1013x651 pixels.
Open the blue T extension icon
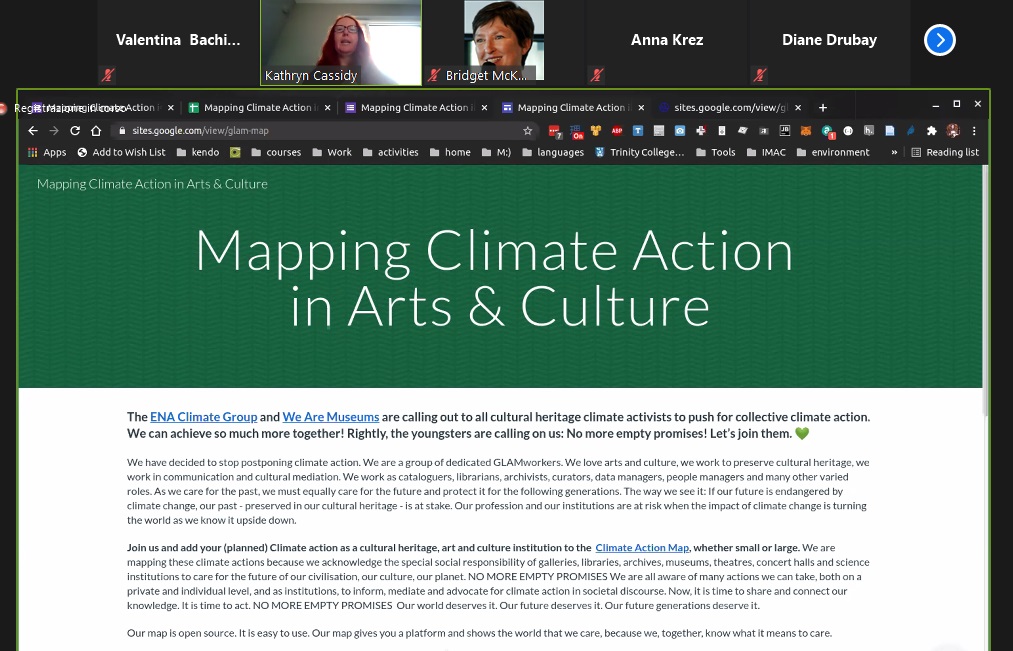point(638,130)
